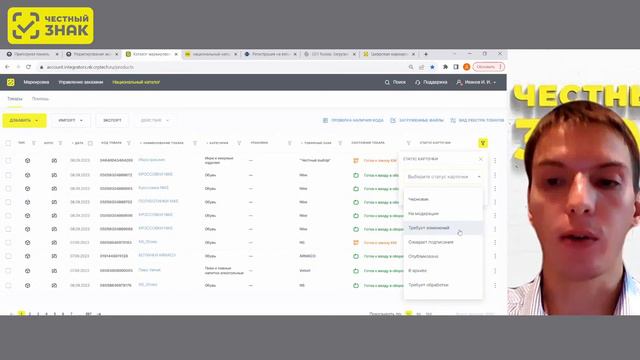Check the Честный выбор row checkbox
This screenshot has width=640, height=360.
click(8, 161)
